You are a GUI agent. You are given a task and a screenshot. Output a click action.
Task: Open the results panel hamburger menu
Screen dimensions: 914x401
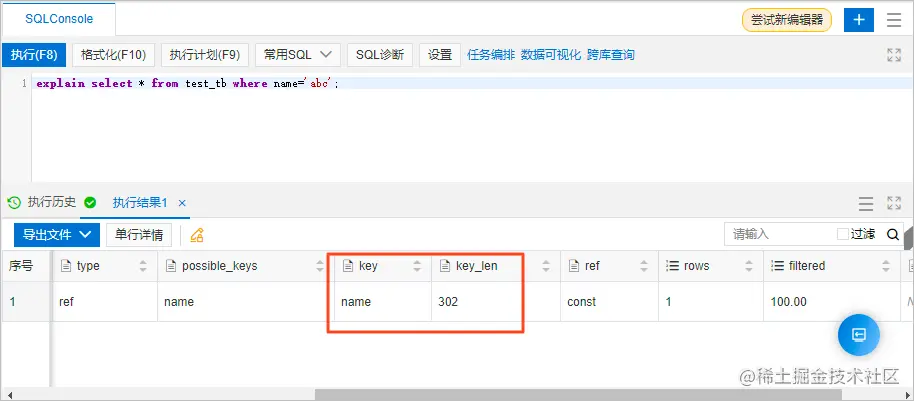[866, 203]
